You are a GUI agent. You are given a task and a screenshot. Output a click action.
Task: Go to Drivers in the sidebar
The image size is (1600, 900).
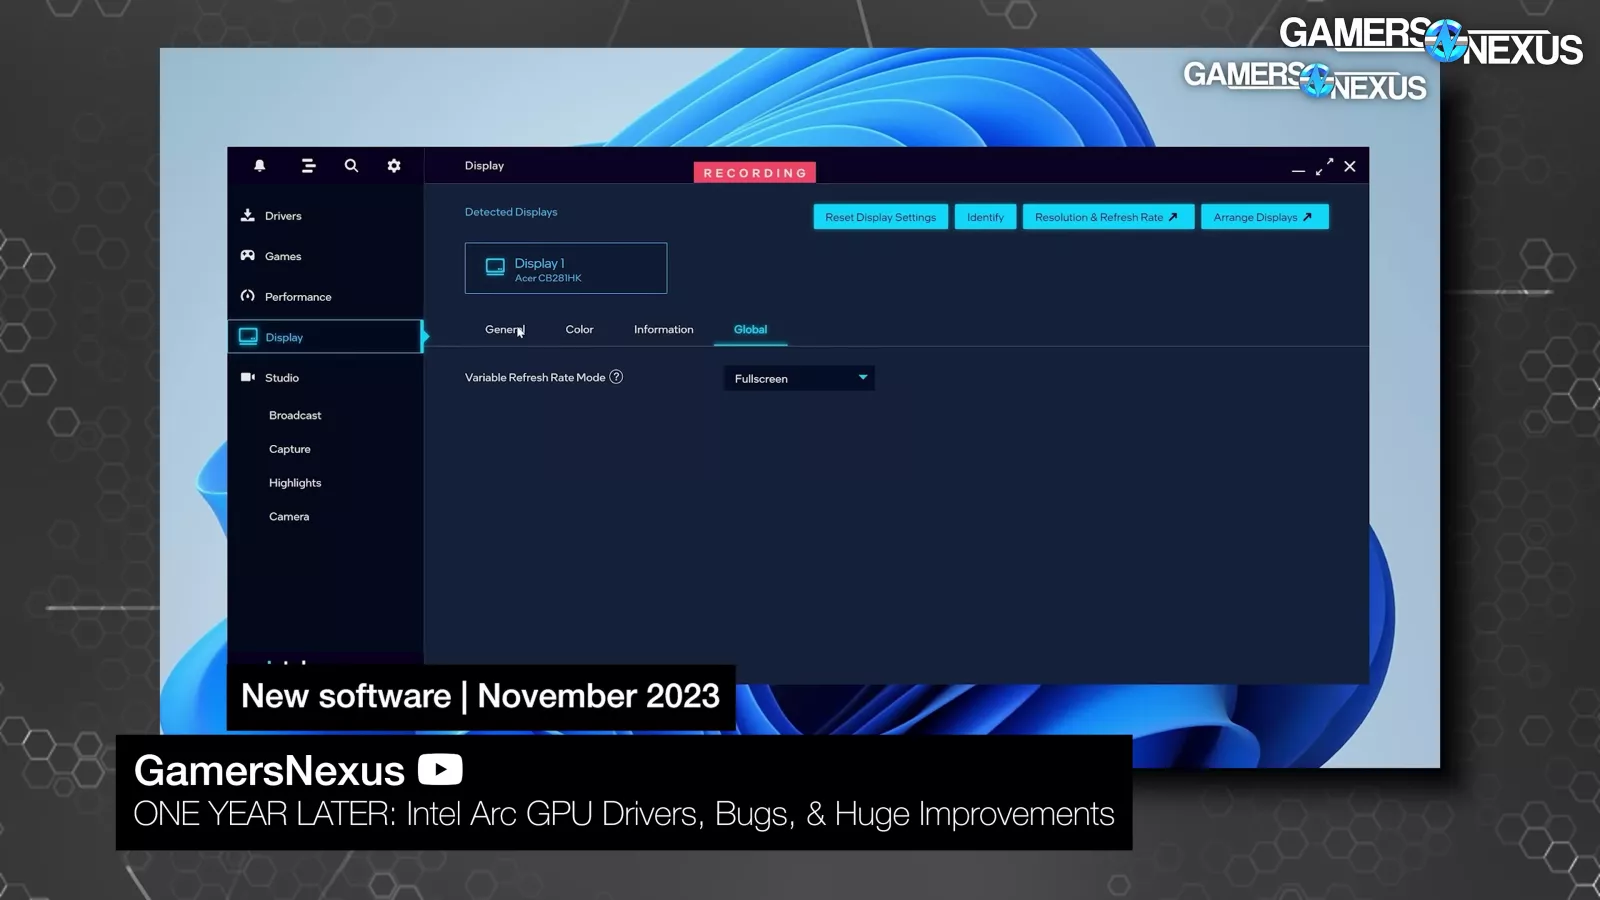(x=283, y=216)
